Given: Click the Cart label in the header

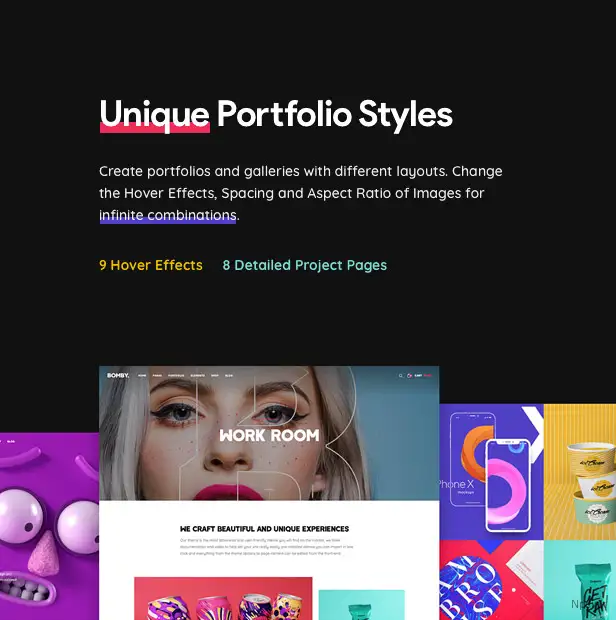Looking at the screenshot, I should [418, 376].
